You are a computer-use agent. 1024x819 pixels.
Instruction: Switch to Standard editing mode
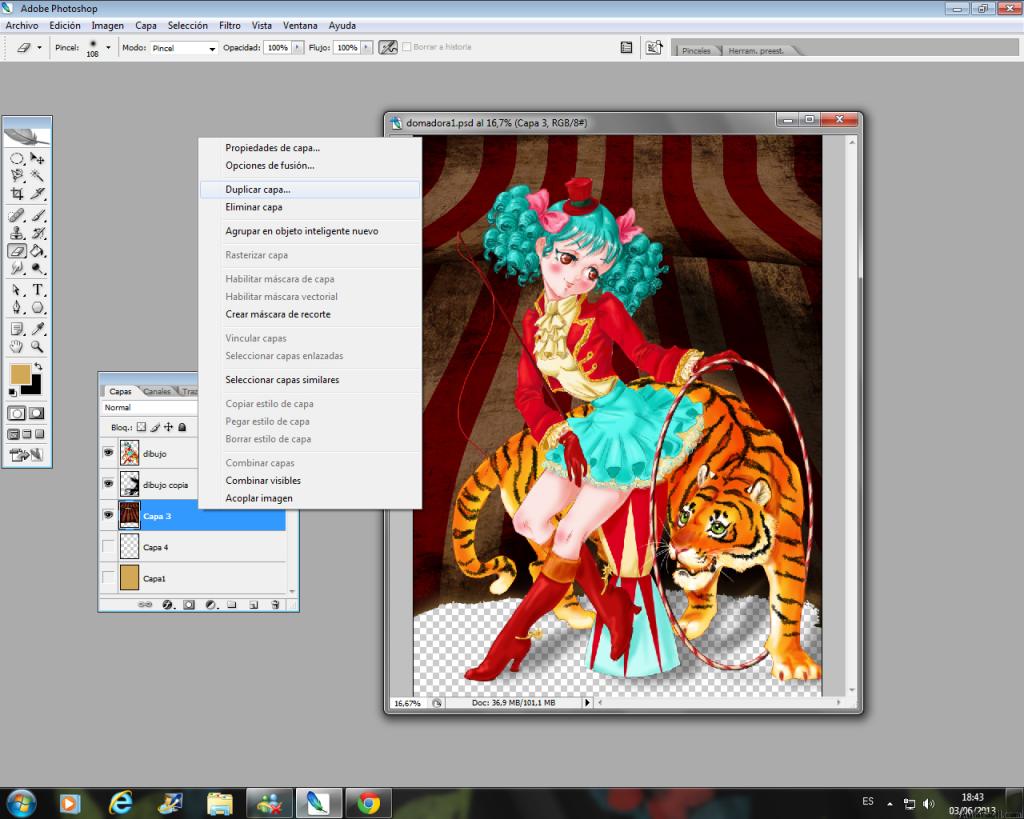[x=17, y=413]
